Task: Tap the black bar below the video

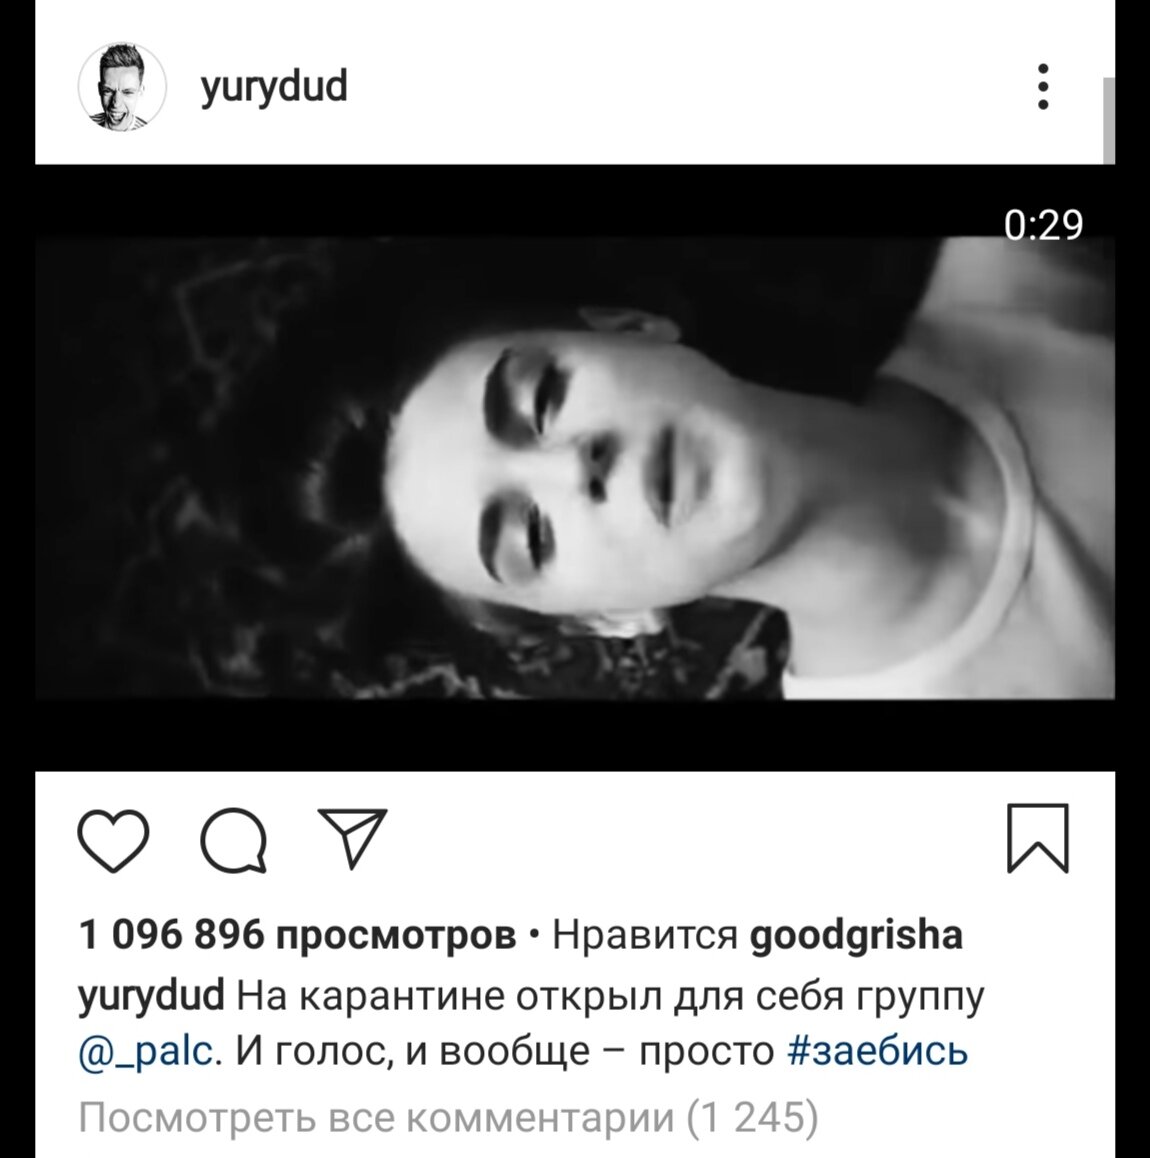Action: 575,735
